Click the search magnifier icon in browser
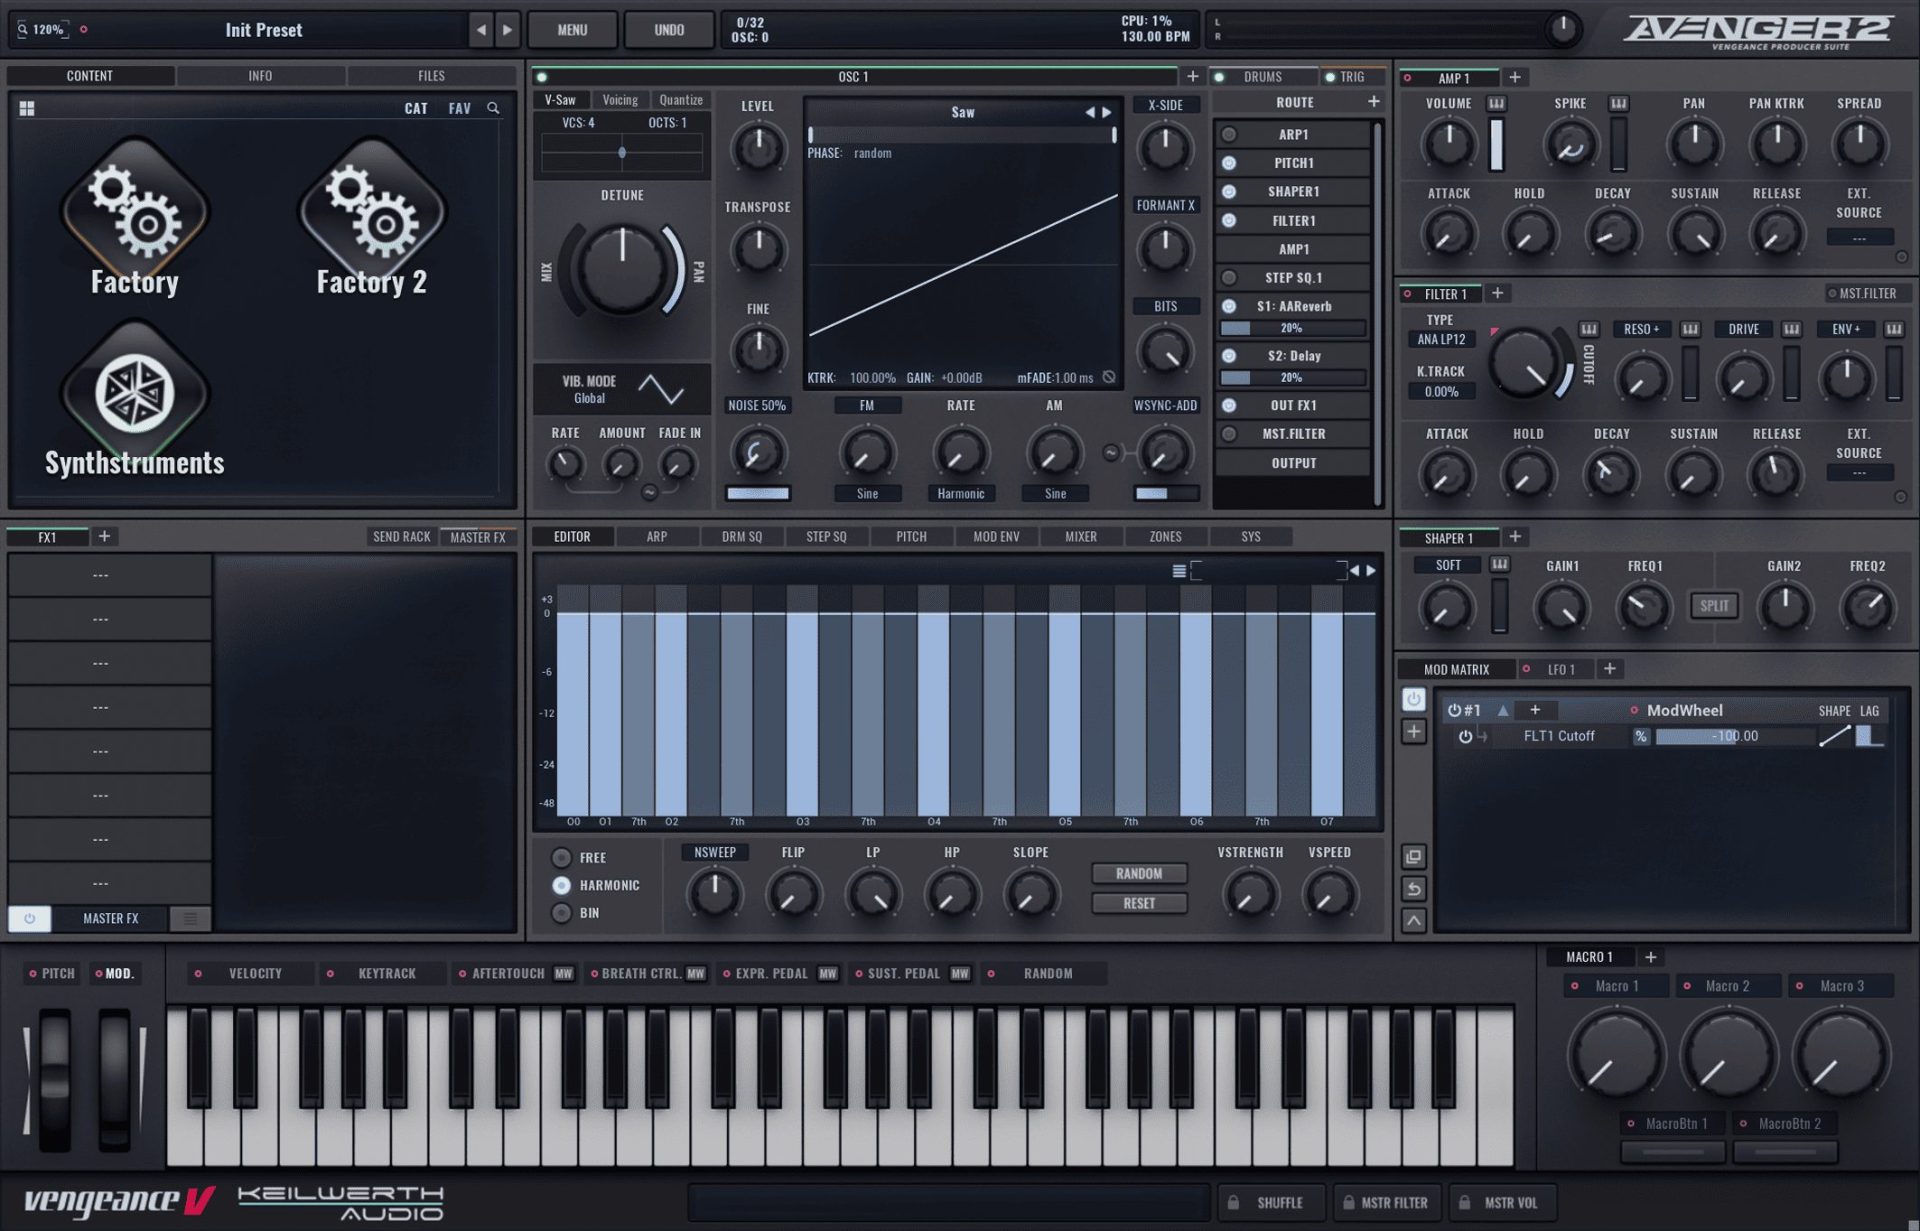The width and height of the screenshot is (1920, 1231). point(493,108)
